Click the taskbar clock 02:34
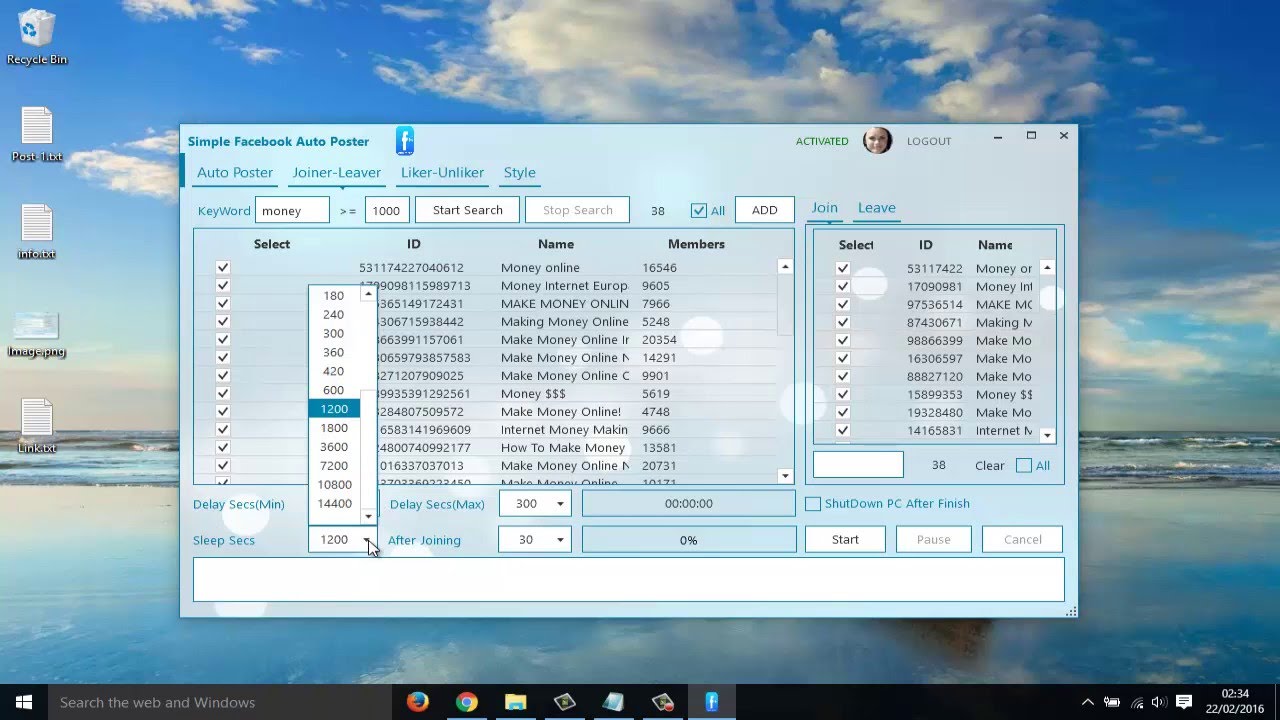 click(1235, 694)
